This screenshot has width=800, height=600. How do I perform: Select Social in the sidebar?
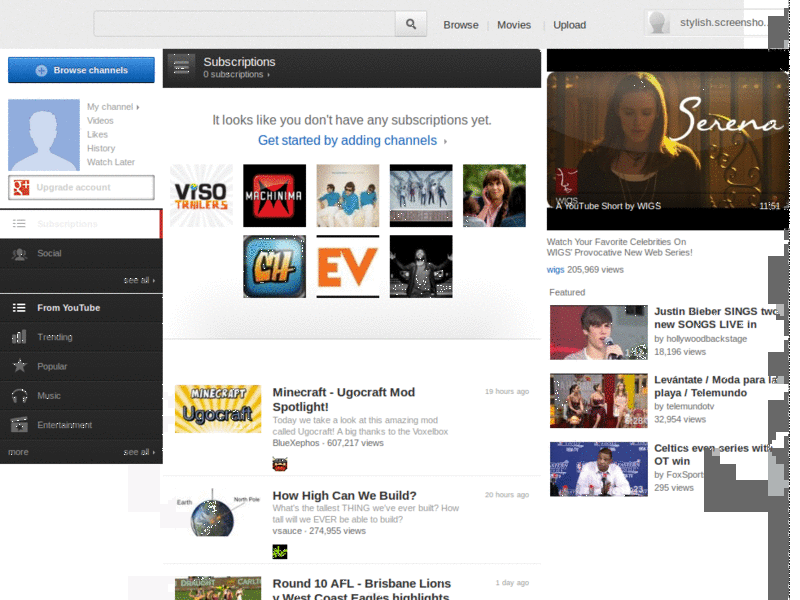[81, 254]
